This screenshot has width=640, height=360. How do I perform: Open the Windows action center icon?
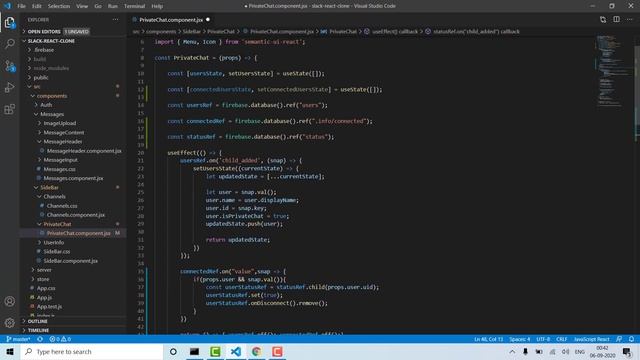pos(627,352)
